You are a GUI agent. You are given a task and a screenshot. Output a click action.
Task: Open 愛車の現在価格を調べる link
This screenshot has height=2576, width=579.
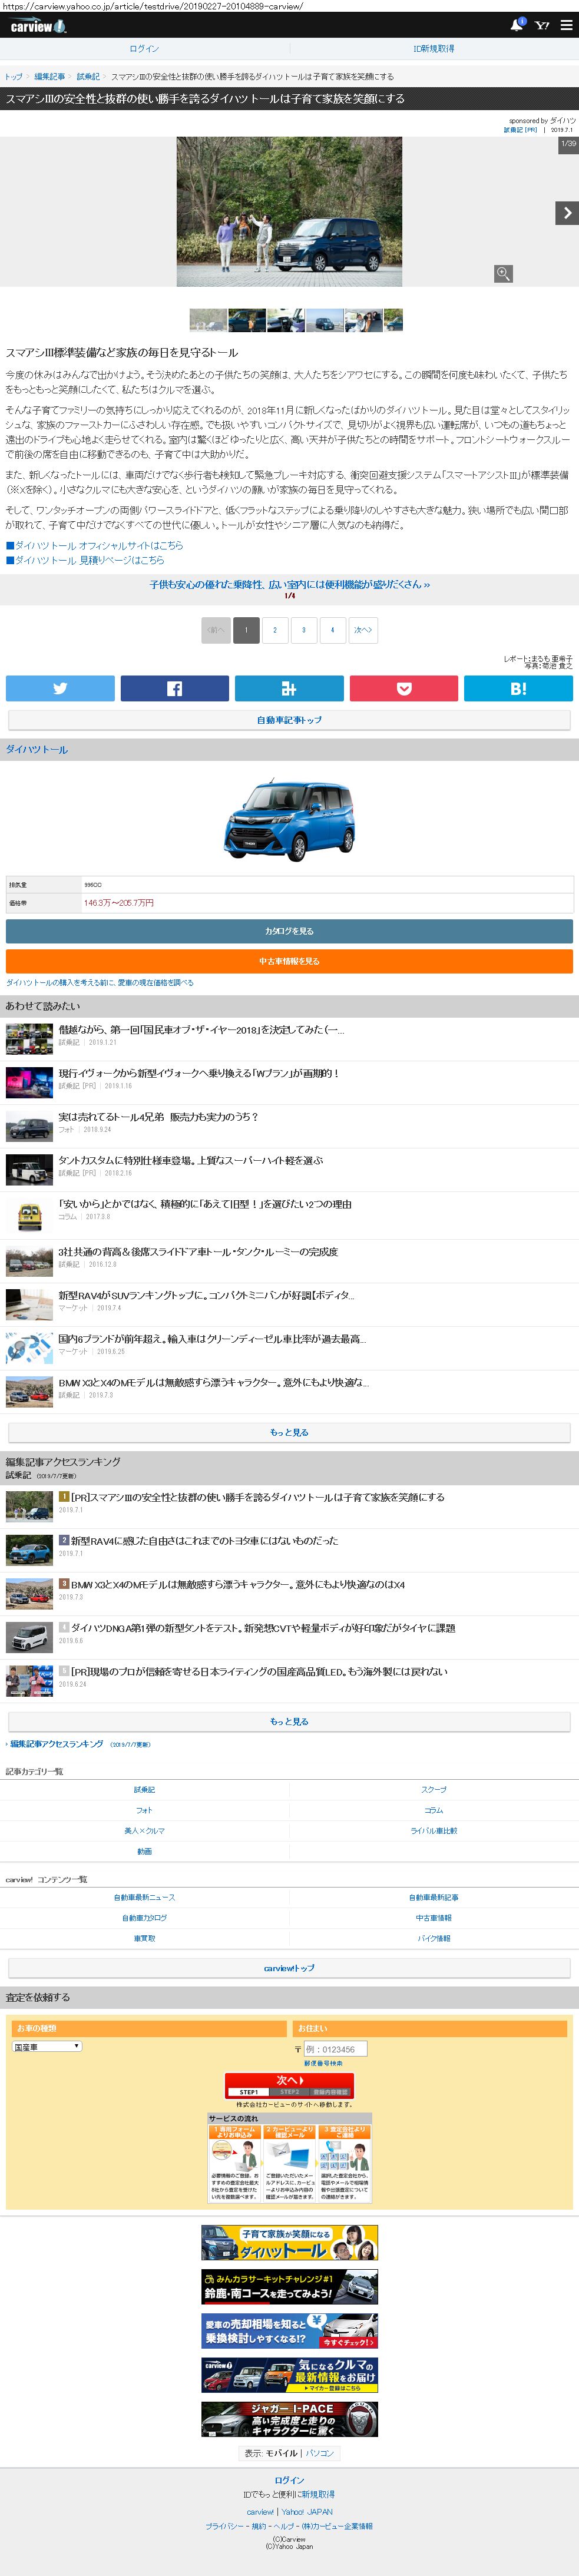tap(100, 983)
